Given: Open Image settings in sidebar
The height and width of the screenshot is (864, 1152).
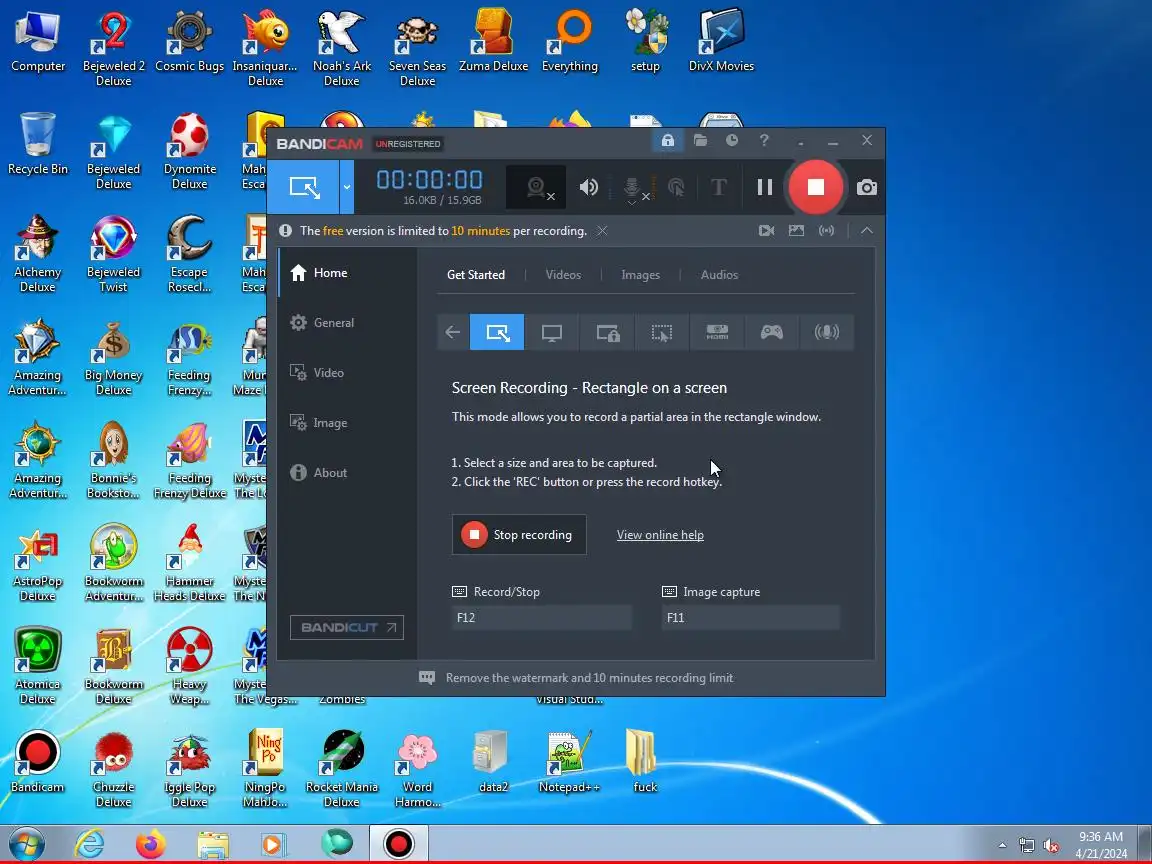Looking at the screenshot, I should coord(348,422).
